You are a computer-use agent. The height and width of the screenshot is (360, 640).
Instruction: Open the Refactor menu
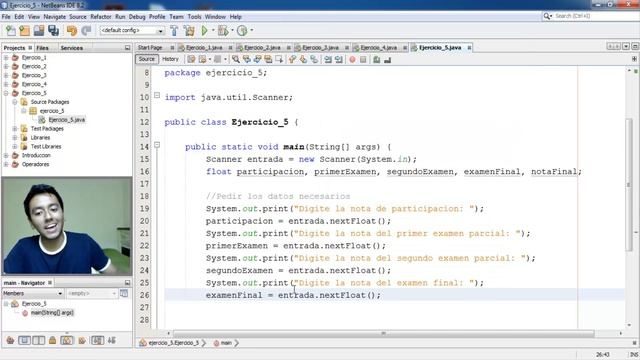(101, 17)
